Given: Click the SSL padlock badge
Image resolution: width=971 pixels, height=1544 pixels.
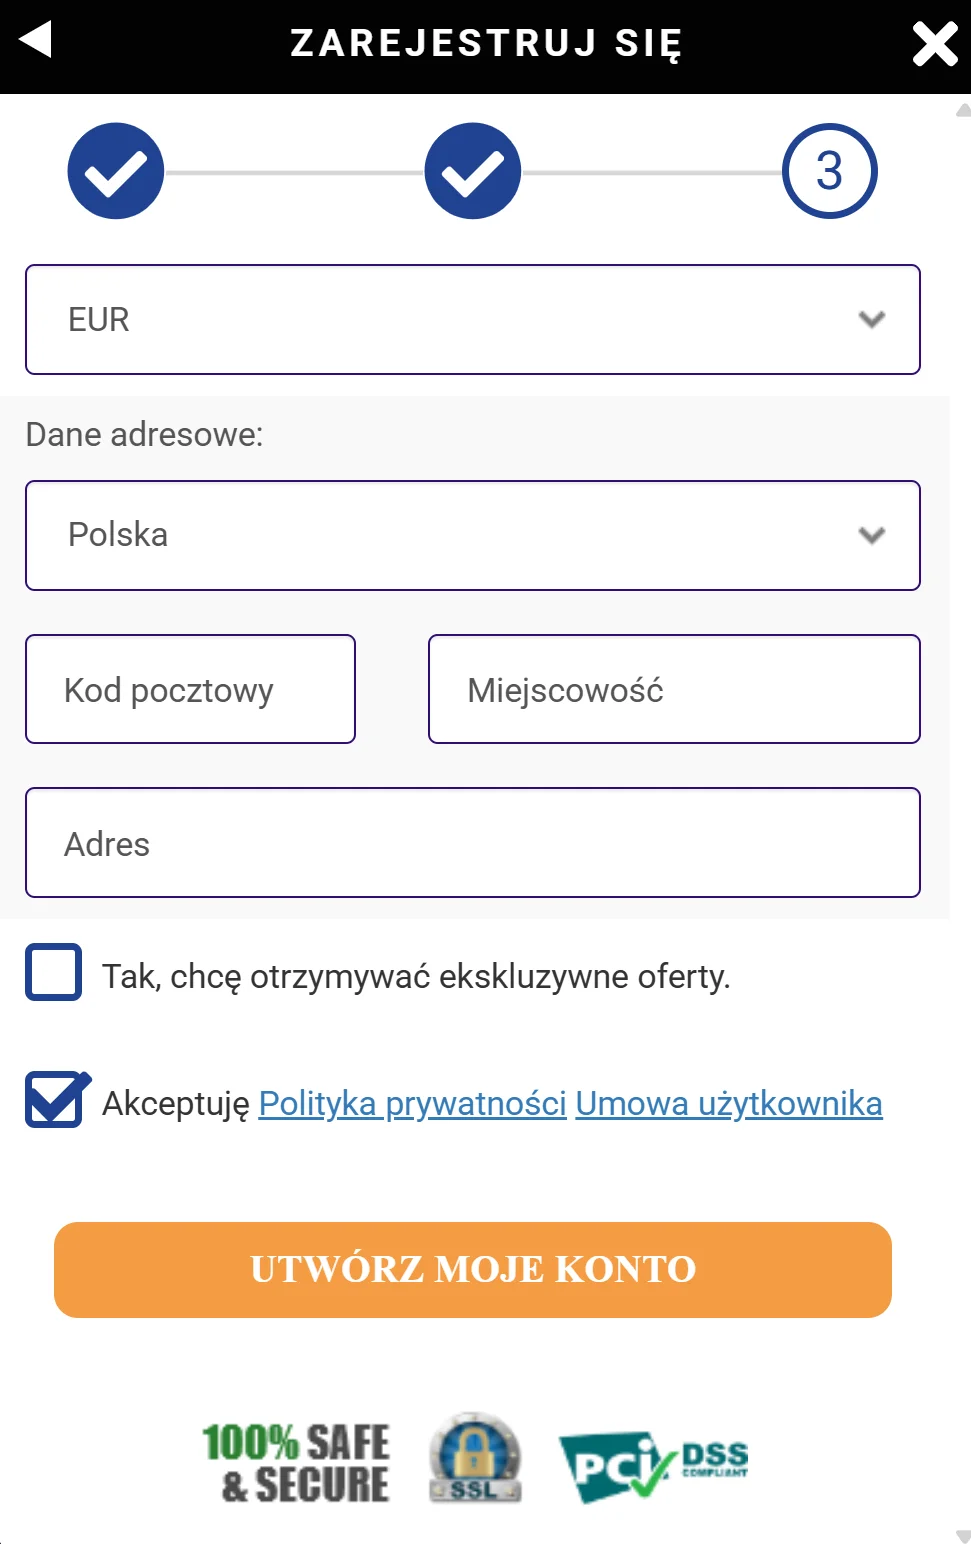Looking at the screenshot, I should pyautogui.click(x=474, y=1458).
